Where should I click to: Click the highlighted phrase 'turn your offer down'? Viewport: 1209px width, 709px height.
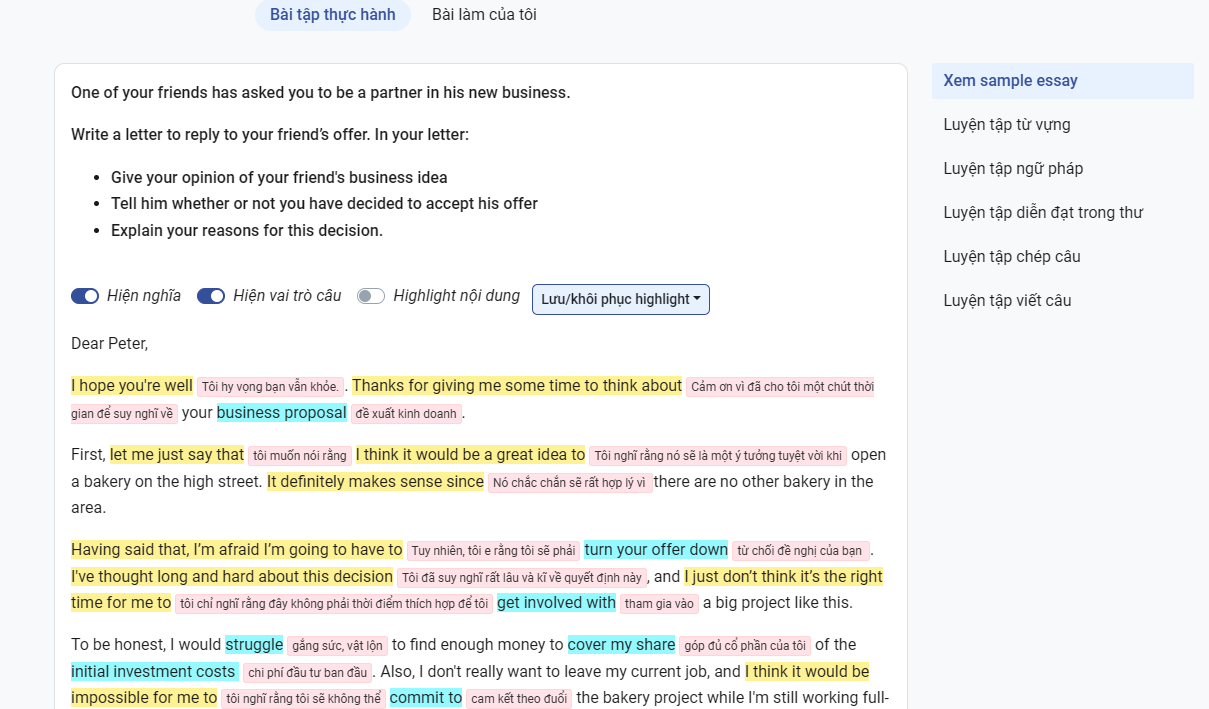click(656, 550)
